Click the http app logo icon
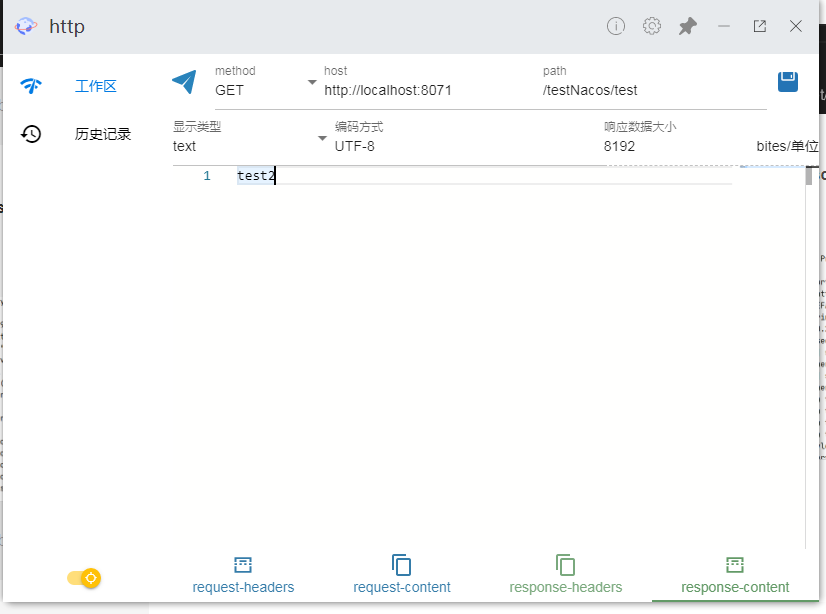 click(26, 26)
